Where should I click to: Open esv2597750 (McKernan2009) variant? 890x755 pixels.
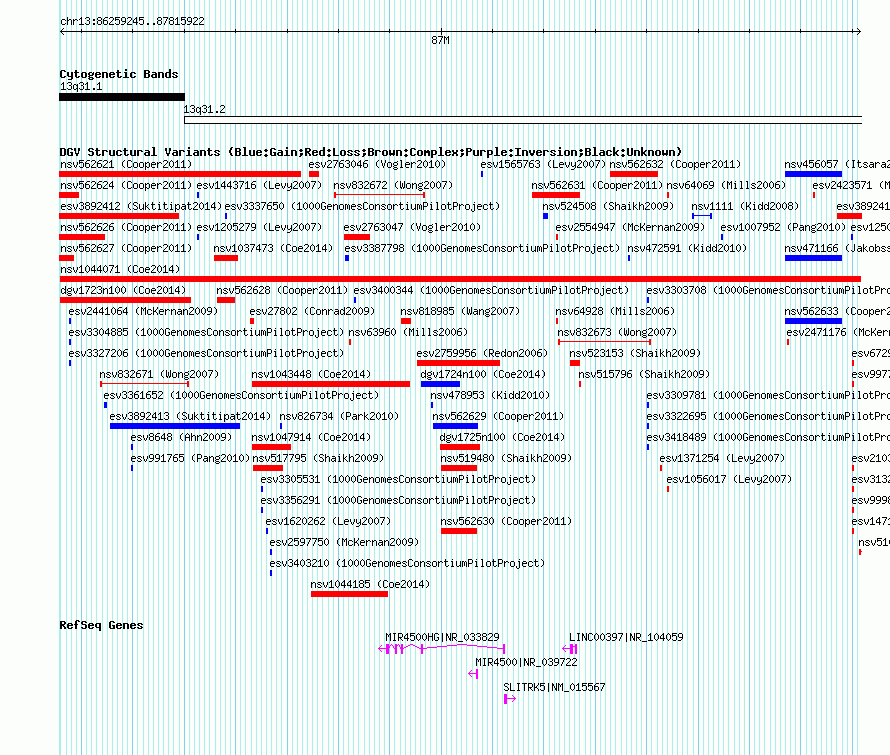344,543
